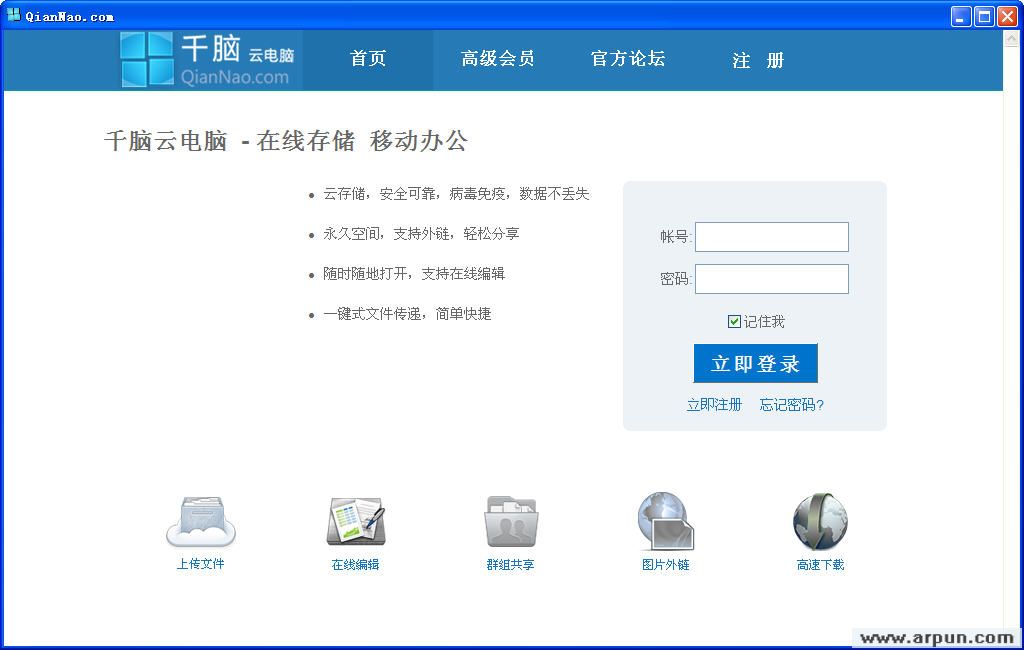Image resolution: width=1024 pixels, height=650 pixels.
Task: Click the text 随时随地打开，支持在线编辑
Action: pos(414,274)
